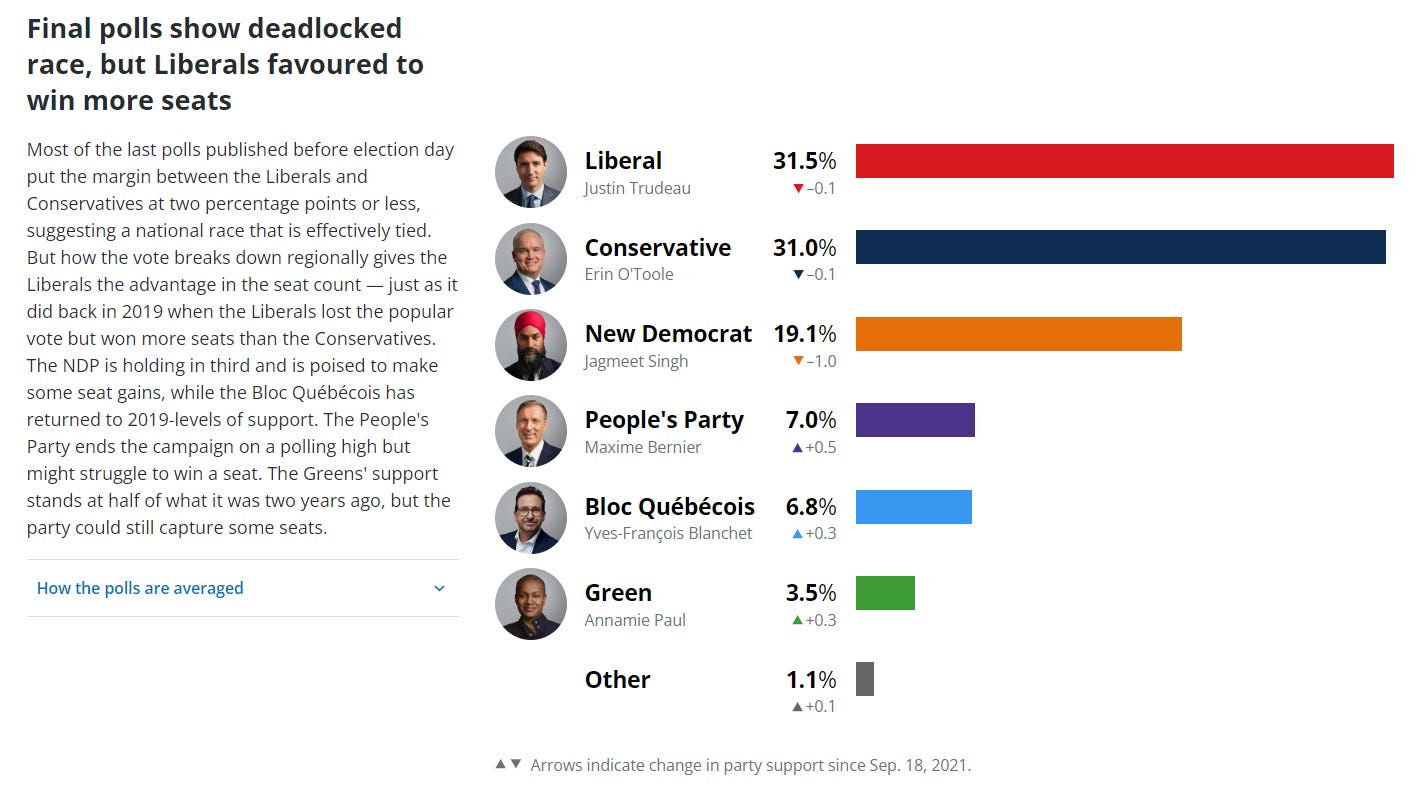Click the down arrow beside New Democrat -1.0
Viewport: 1419px width, 804px height.
click(797, 361)
